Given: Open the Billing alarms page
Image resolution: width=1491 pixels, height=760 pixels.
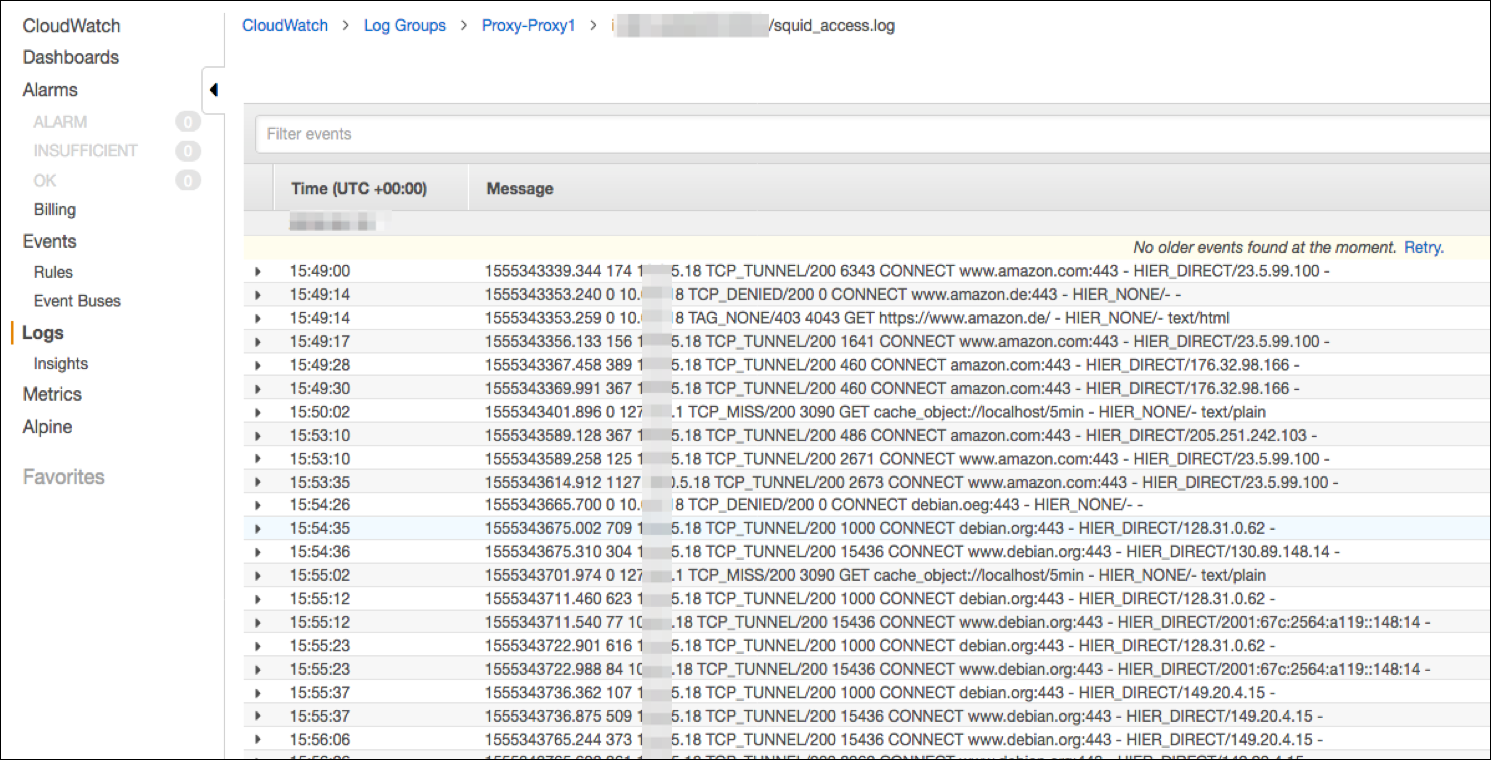Looking at the screenshot, I should click(x=54, y=209).
